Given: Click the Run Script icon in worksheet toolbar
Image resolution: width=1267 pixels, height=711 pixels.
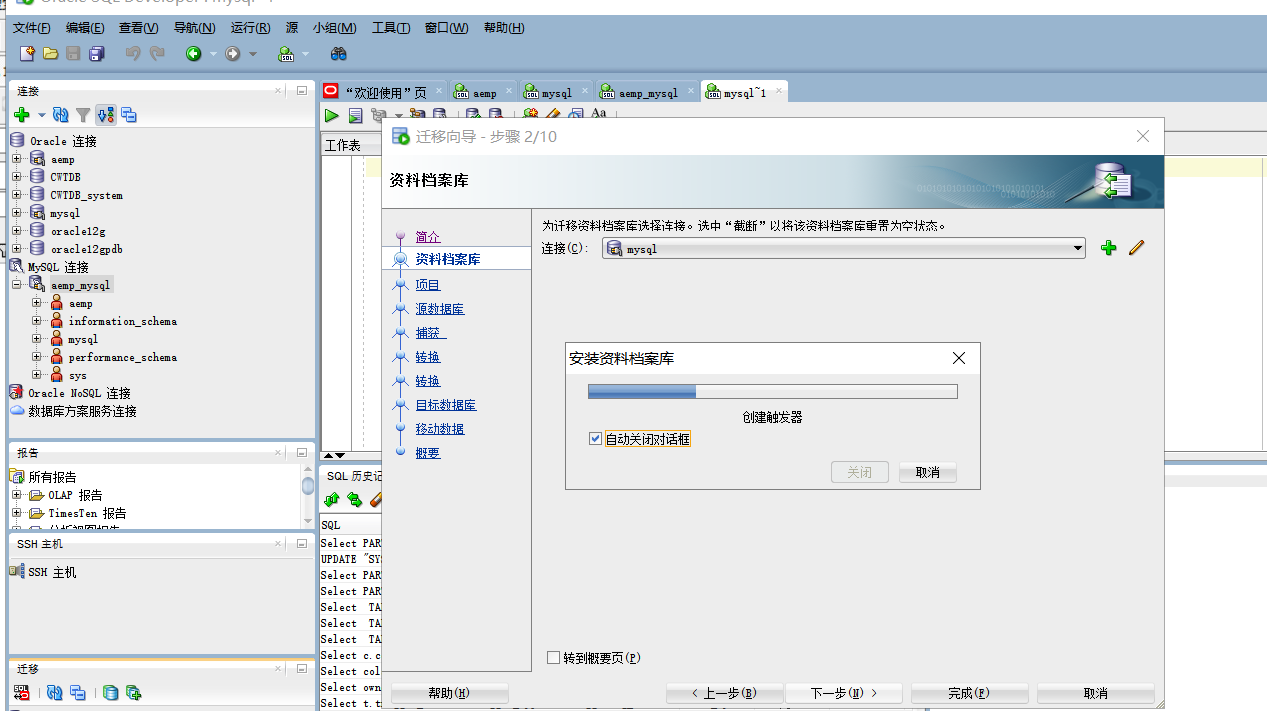Looking at the screenshot, I should pos(355,116).
